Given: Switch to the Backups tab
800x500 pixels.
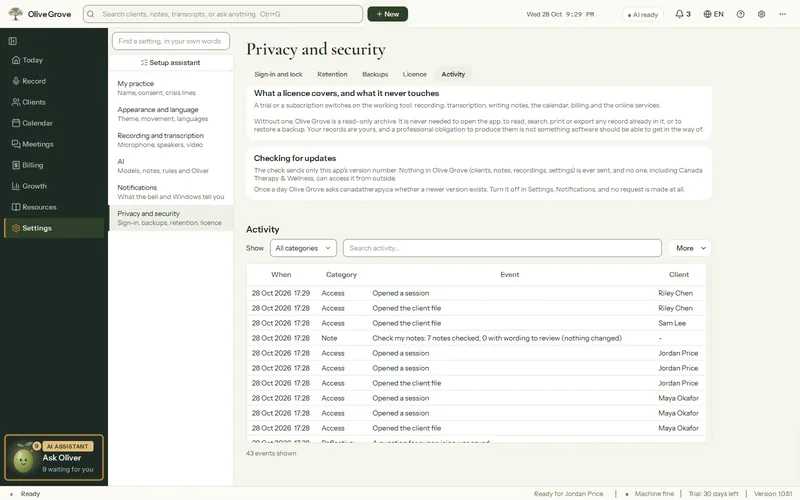Looking at the screenshot, I should click(375, 74).
